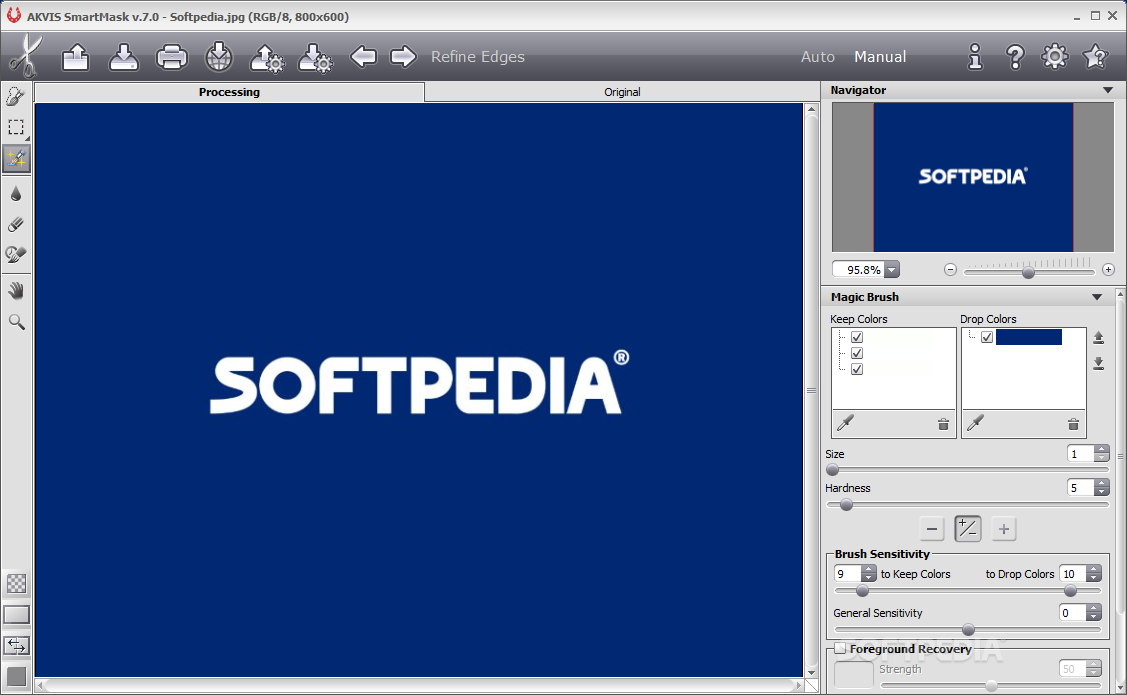Click Hardness spinner arrows
Viewport: 1127px width, 695px height.
[1102, 487]
